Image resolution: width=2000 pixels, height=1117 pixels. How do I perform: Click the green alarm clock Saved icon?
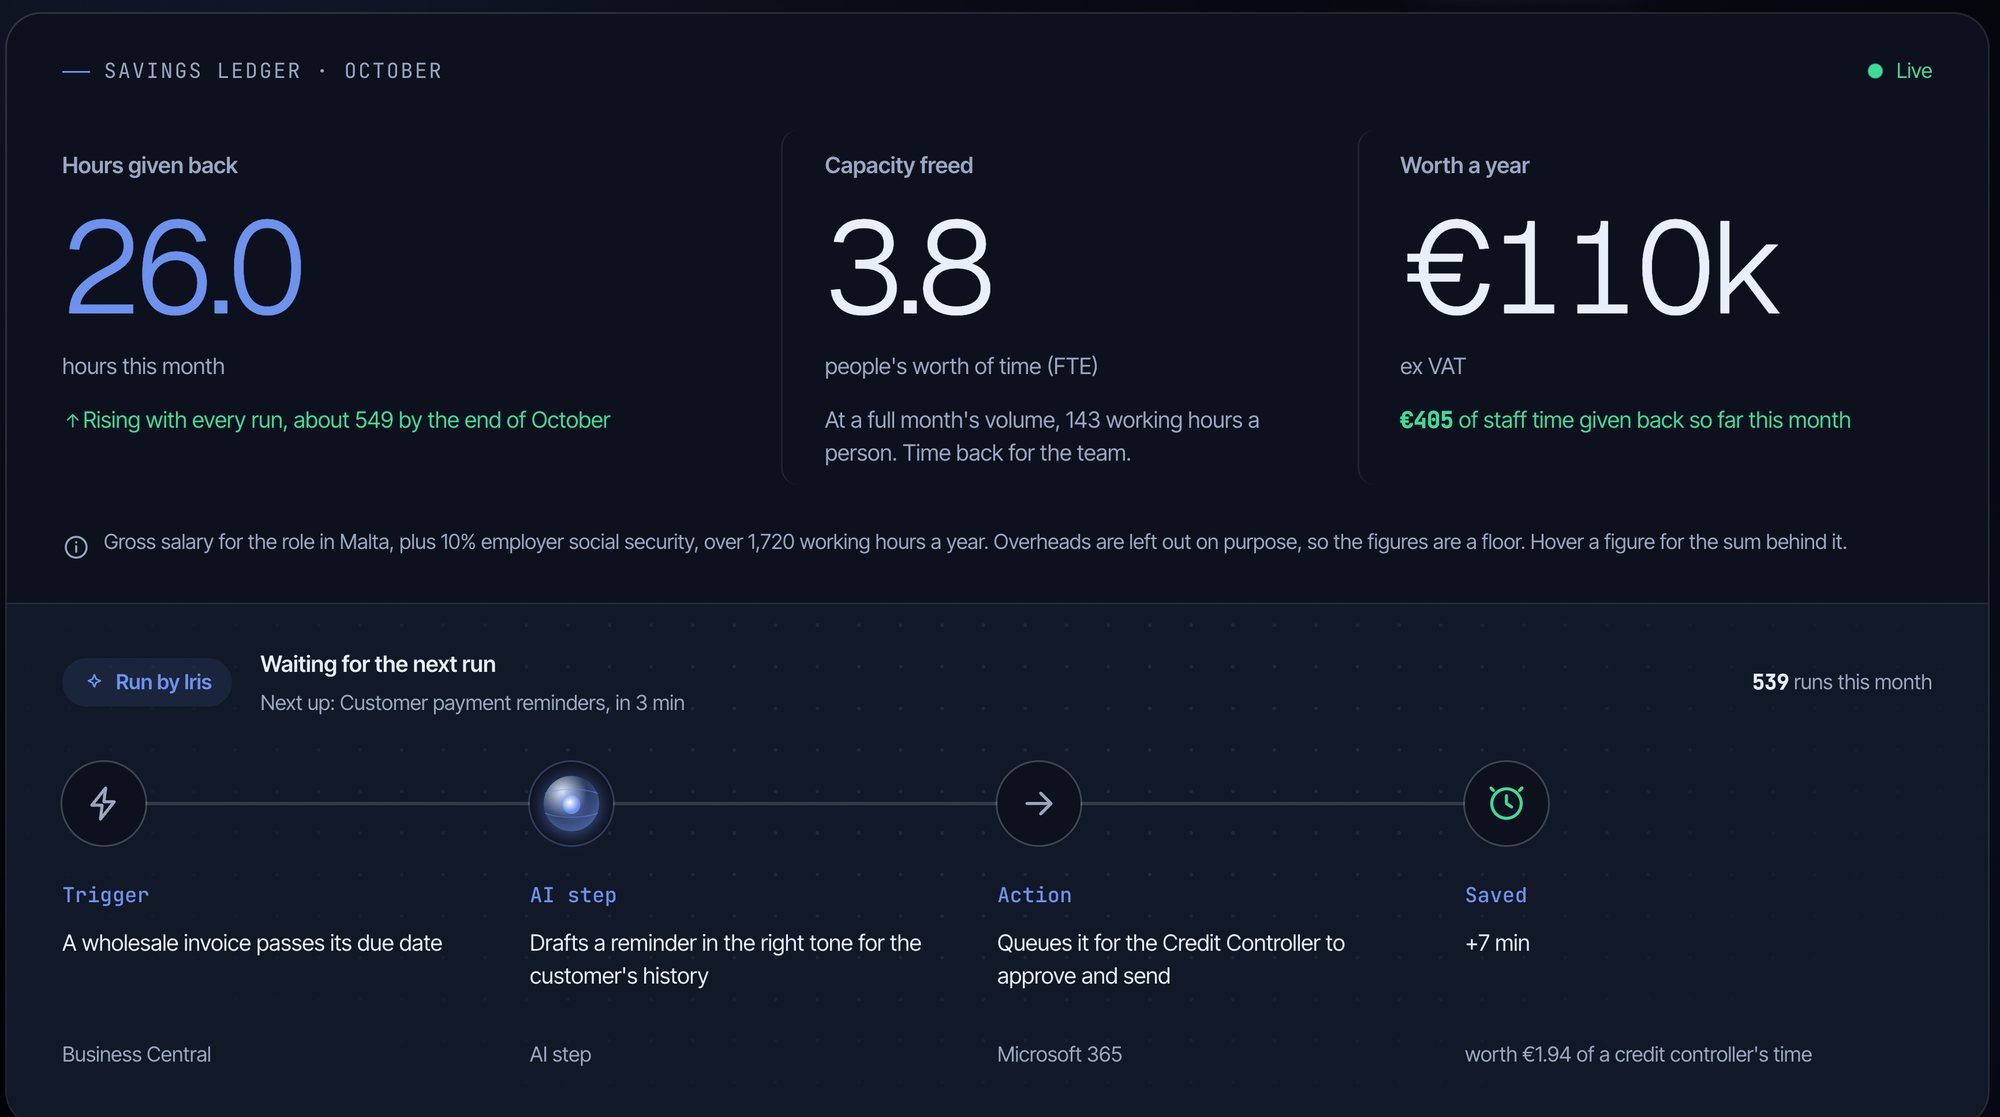pyautogui.click(x=1506, y=803)
